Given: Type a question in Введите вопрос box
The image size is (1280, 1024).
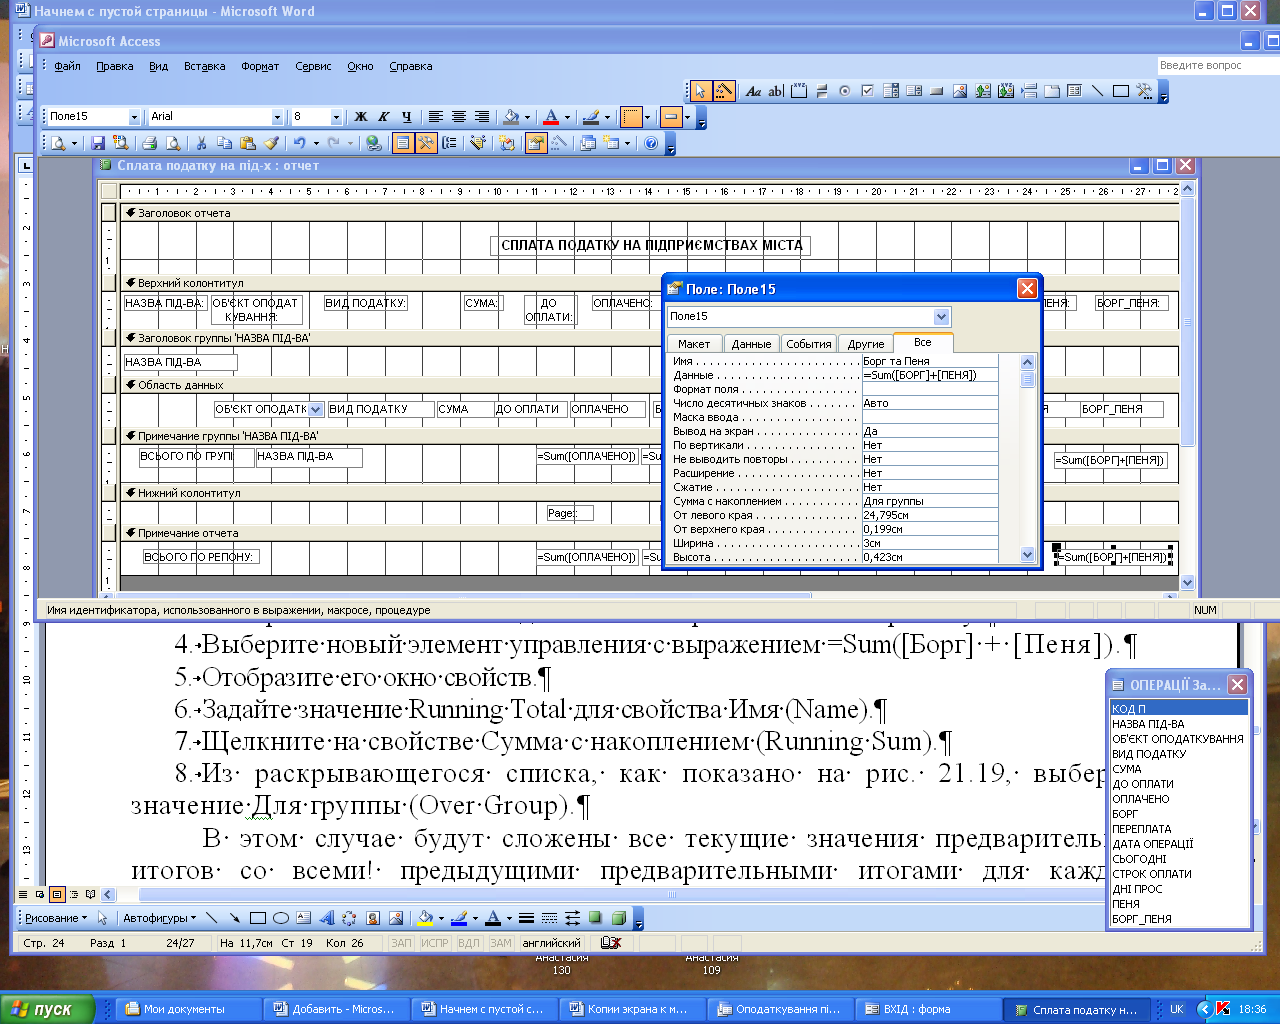Looking at the screenshot, I should tap(1218, 65).
